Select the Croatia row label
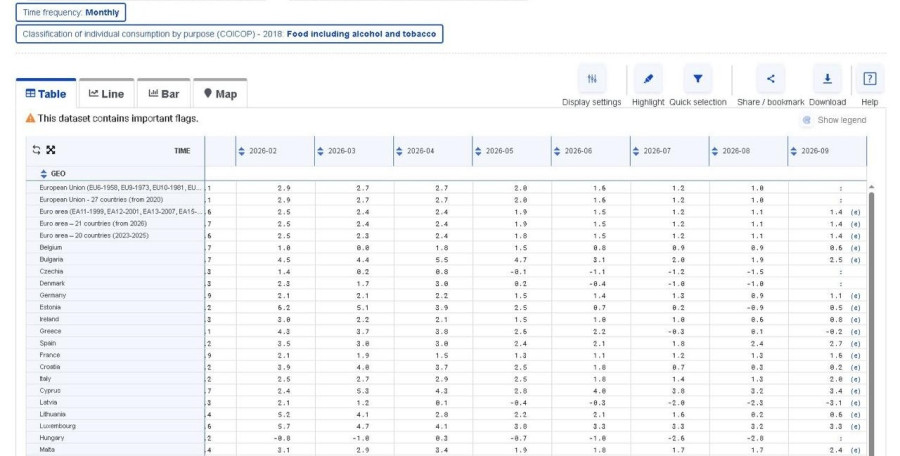 50,367
